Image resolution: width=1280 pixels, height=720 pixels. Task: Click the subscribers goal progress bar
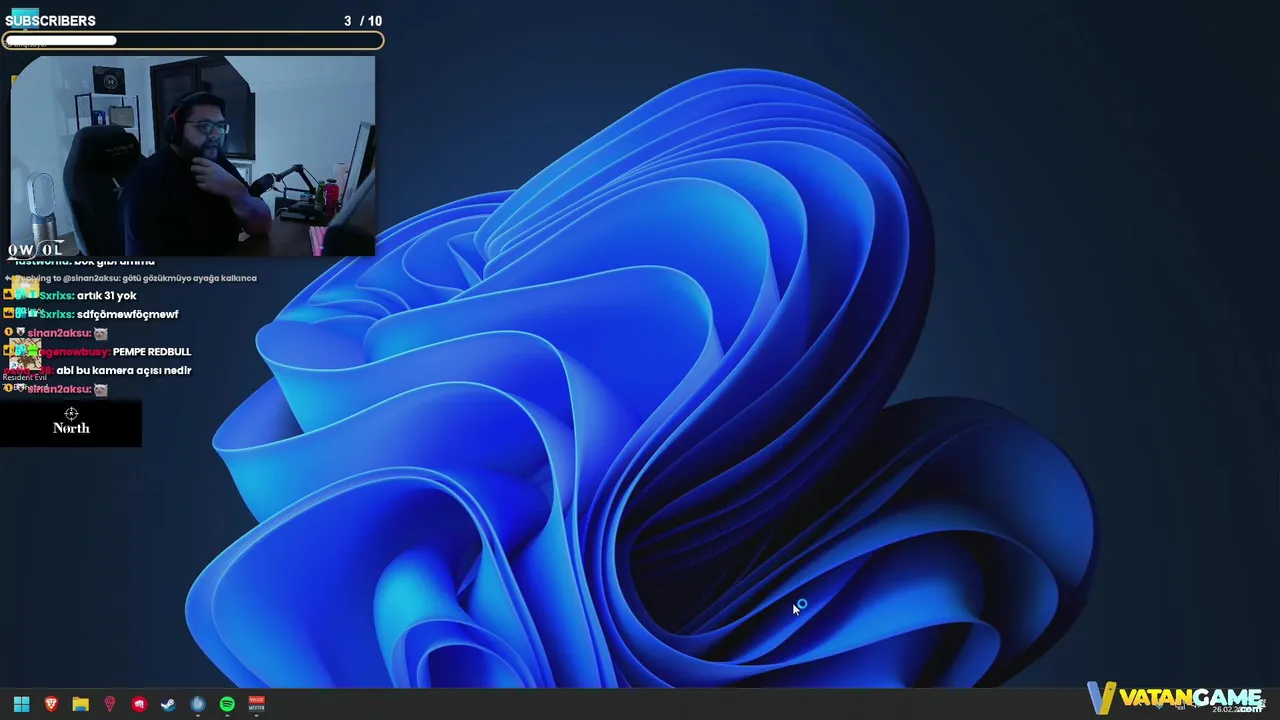point(193,41)
